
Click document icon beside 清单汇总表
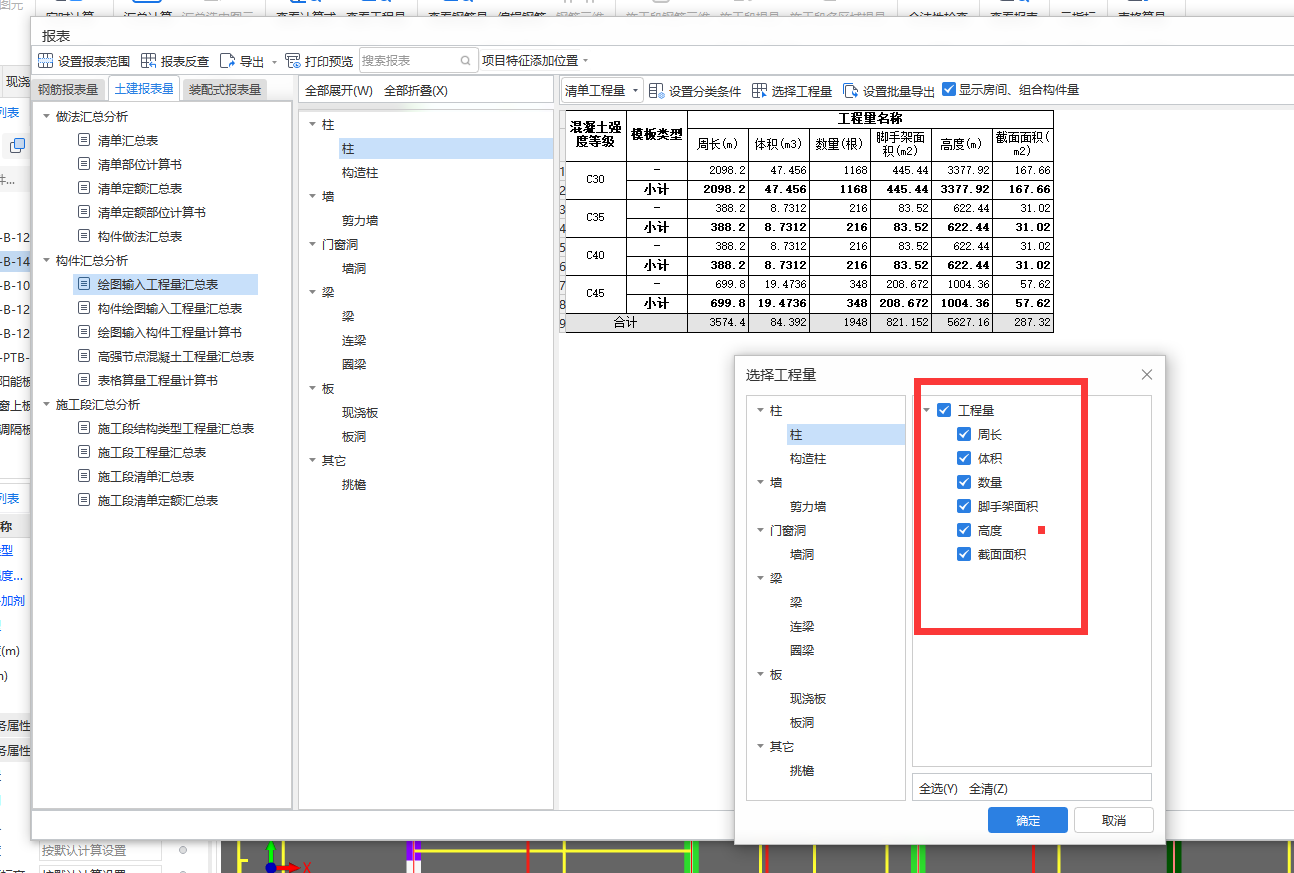(x=84, y=140)
